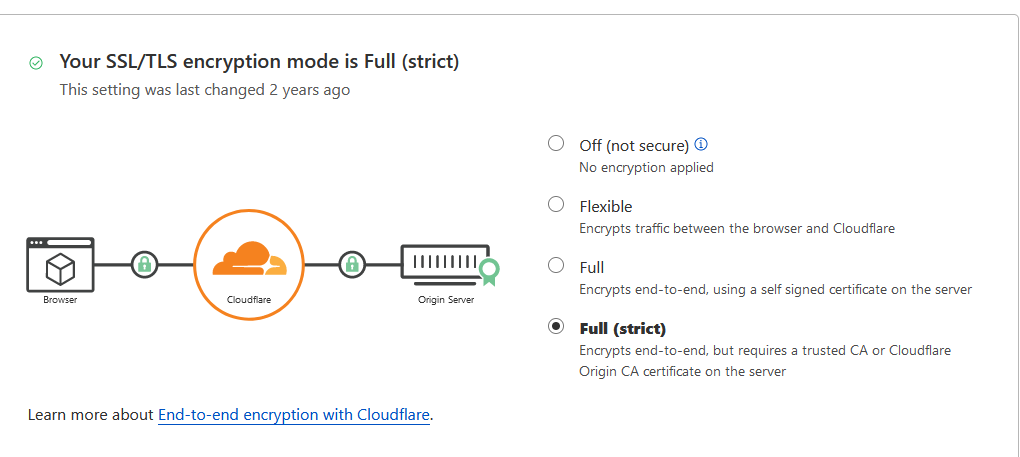Choose the Flexible encryption radio button
The height and width of the screenshot is (457, 1020).
(556, 204)
